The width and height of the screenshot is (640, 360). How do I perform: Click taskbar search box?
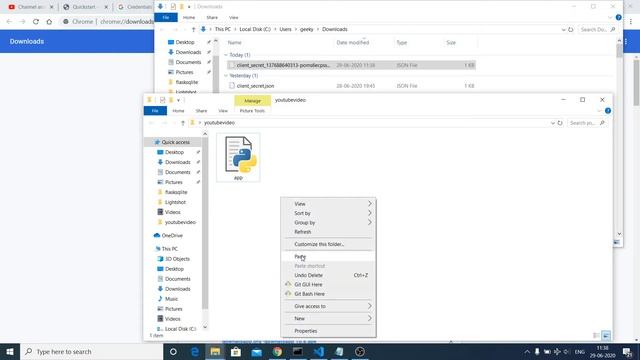[91, 351]
